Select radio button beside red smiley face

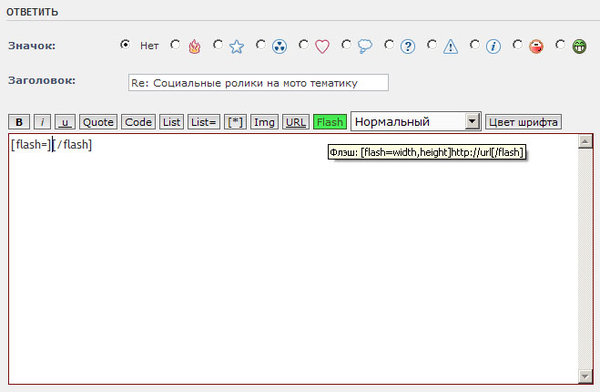518,45
